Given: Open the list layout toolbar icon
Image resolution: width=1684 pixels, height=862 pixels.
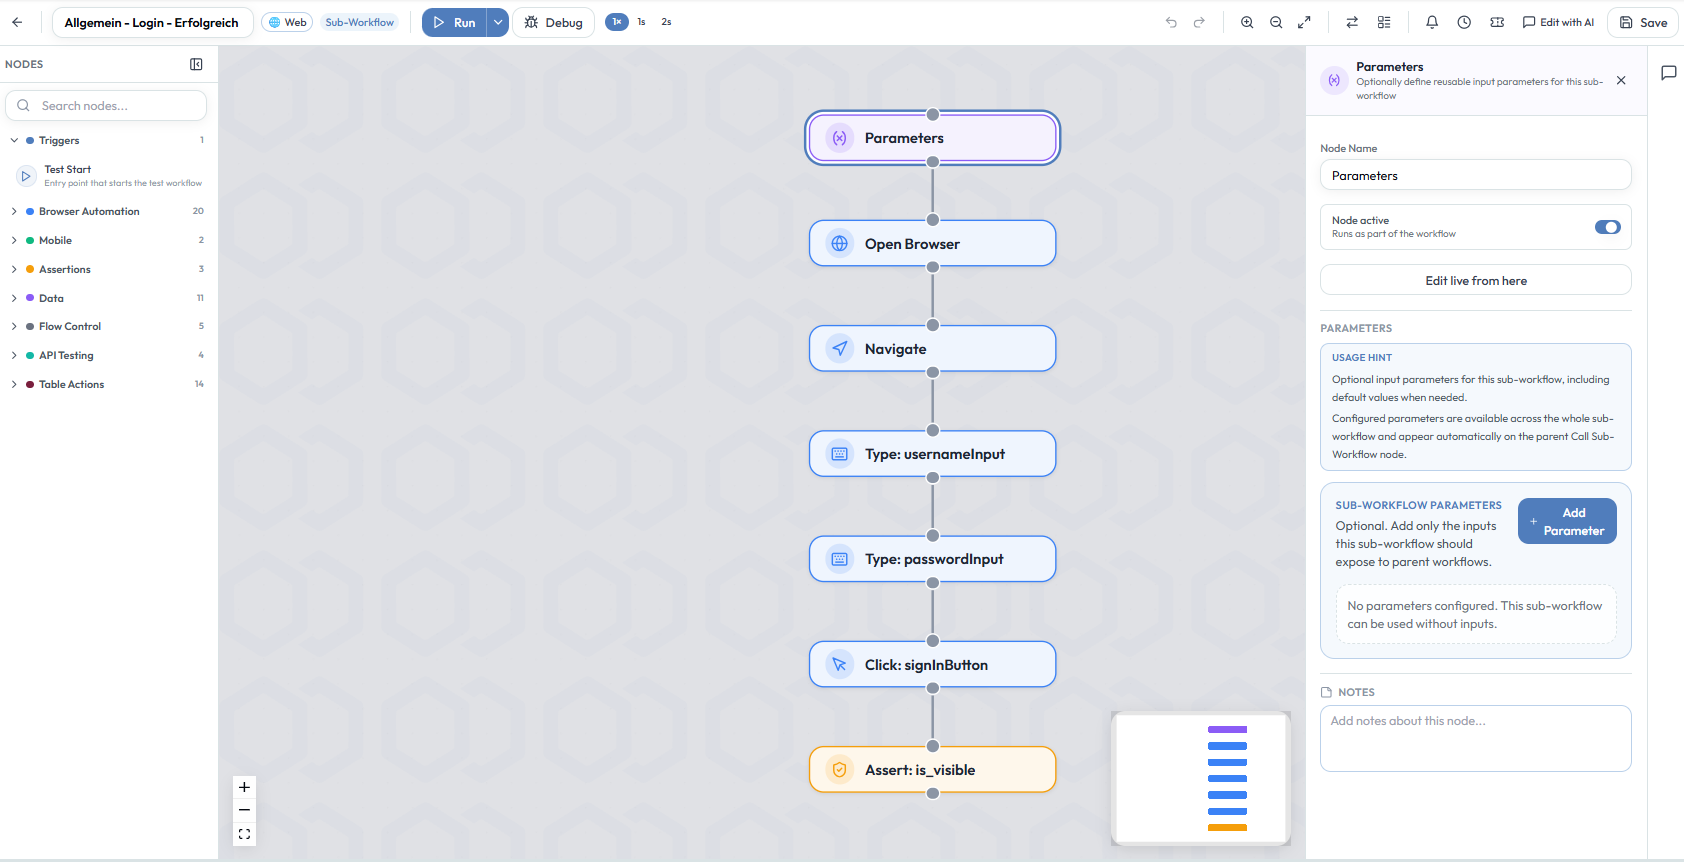Looking at the screenshot, I should 1384,22.
